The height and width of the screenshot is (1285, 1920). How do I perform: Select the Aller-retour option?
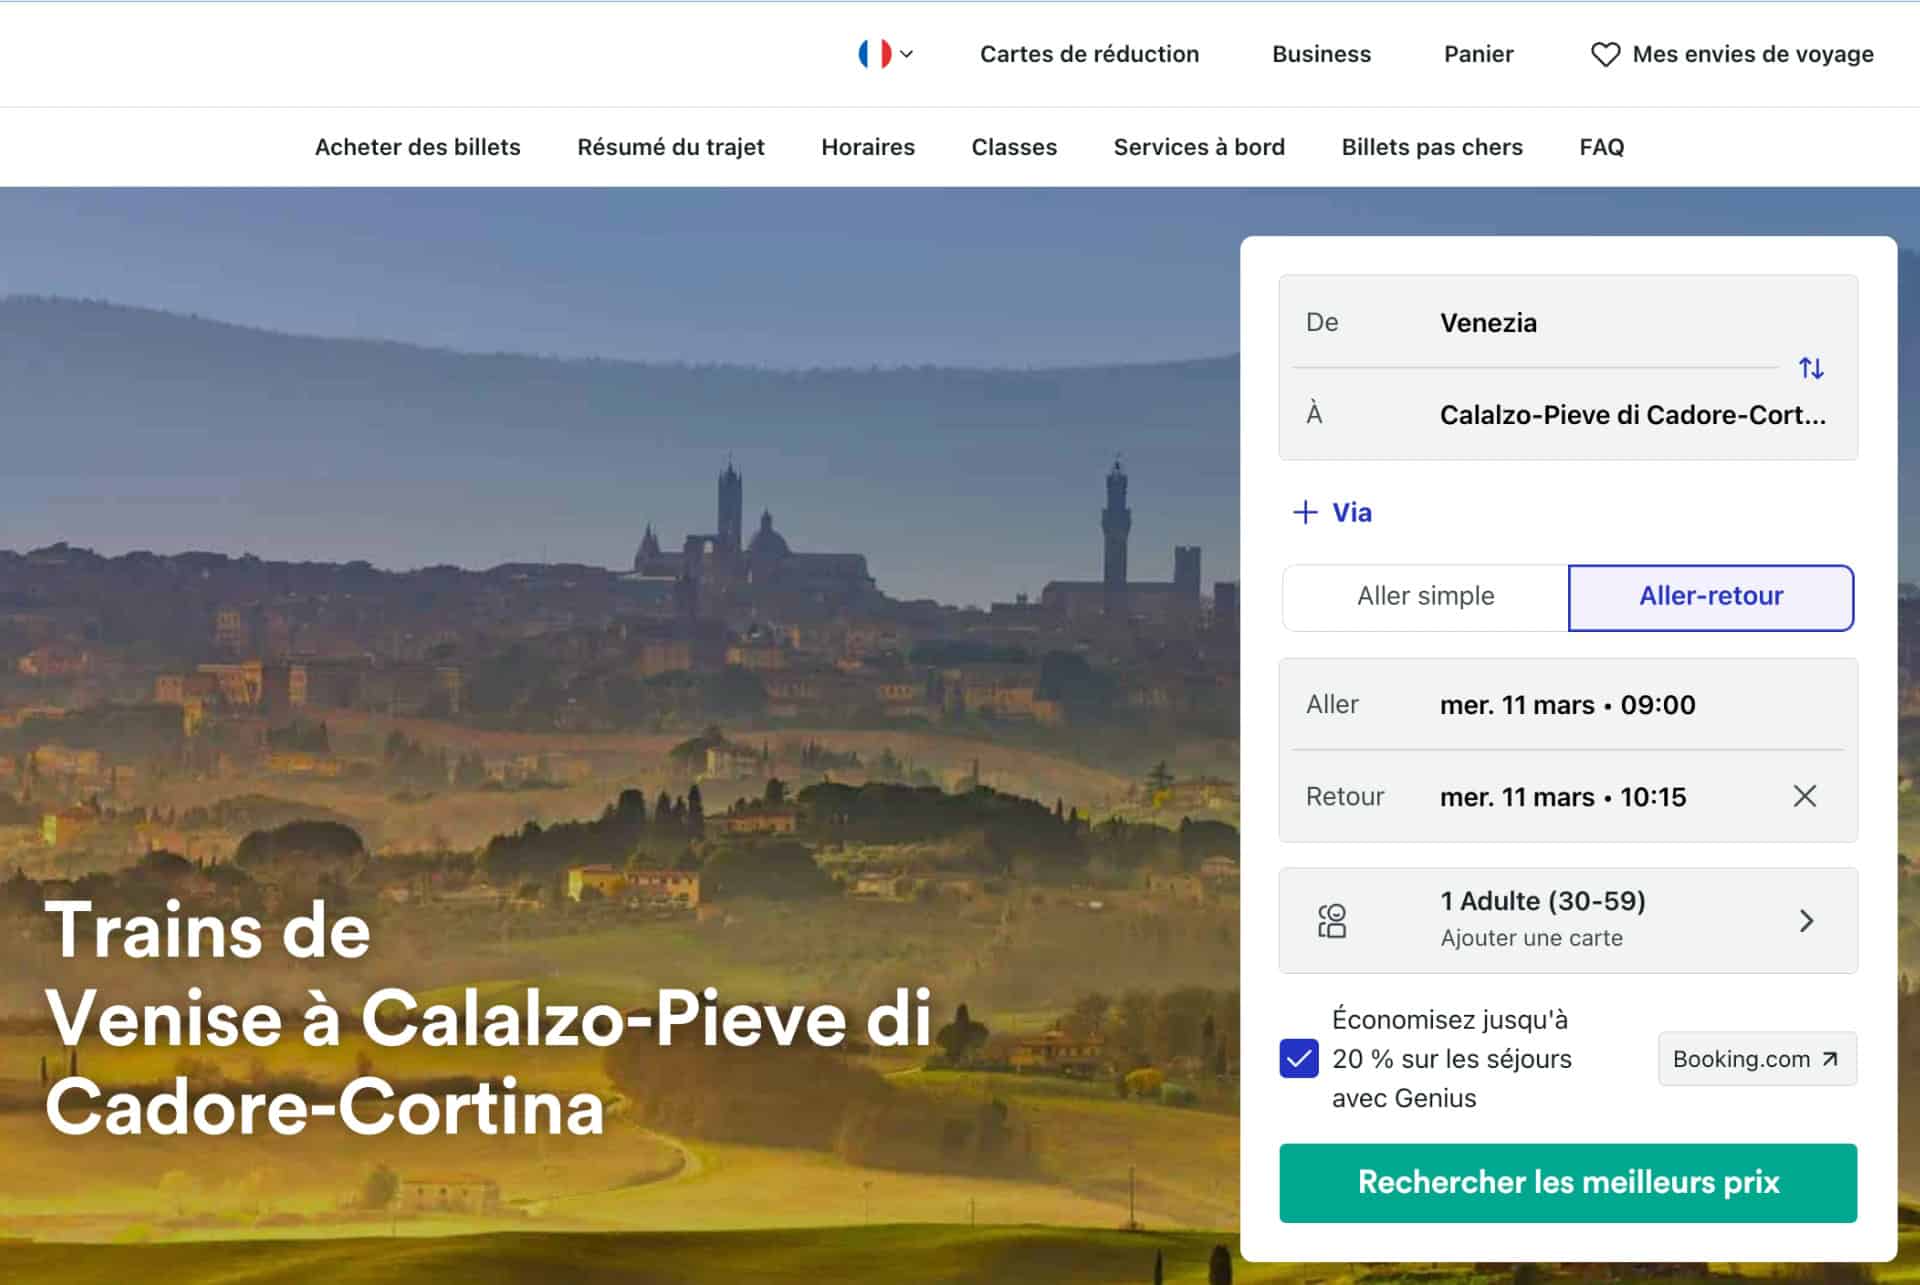pos(1710,597)
